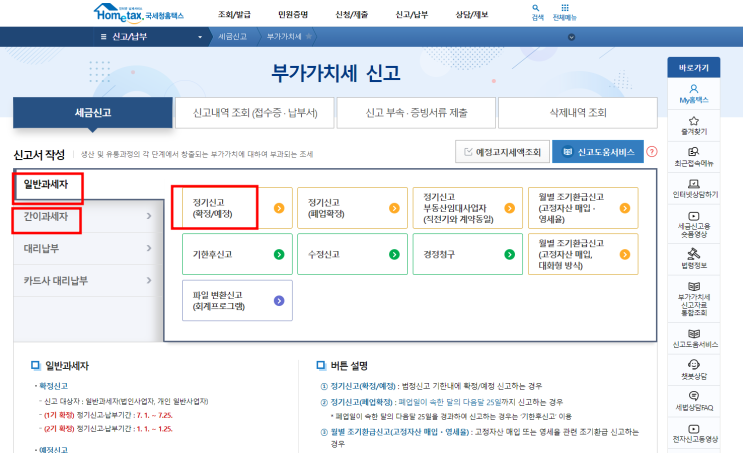Expand the 신고/납부 breadcrumb dropdown
This screenshot has width=743, height=453.
pos(199,37)
